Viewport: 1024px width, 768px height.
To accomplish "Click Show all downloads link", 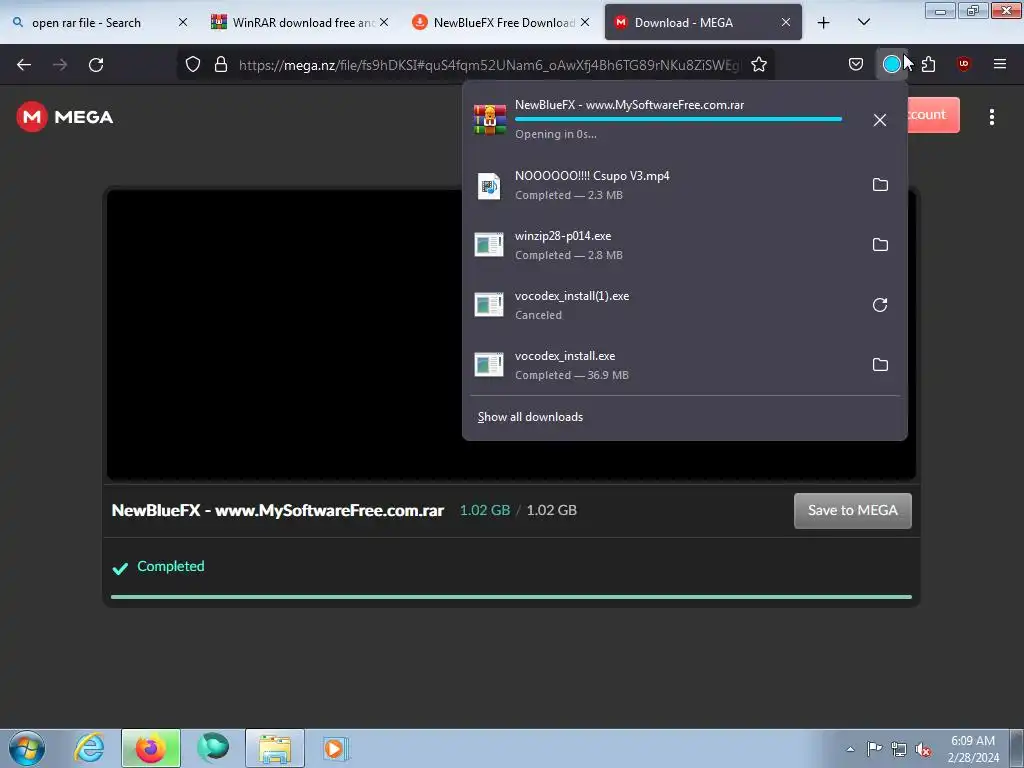I will click(x=530, y=417).
